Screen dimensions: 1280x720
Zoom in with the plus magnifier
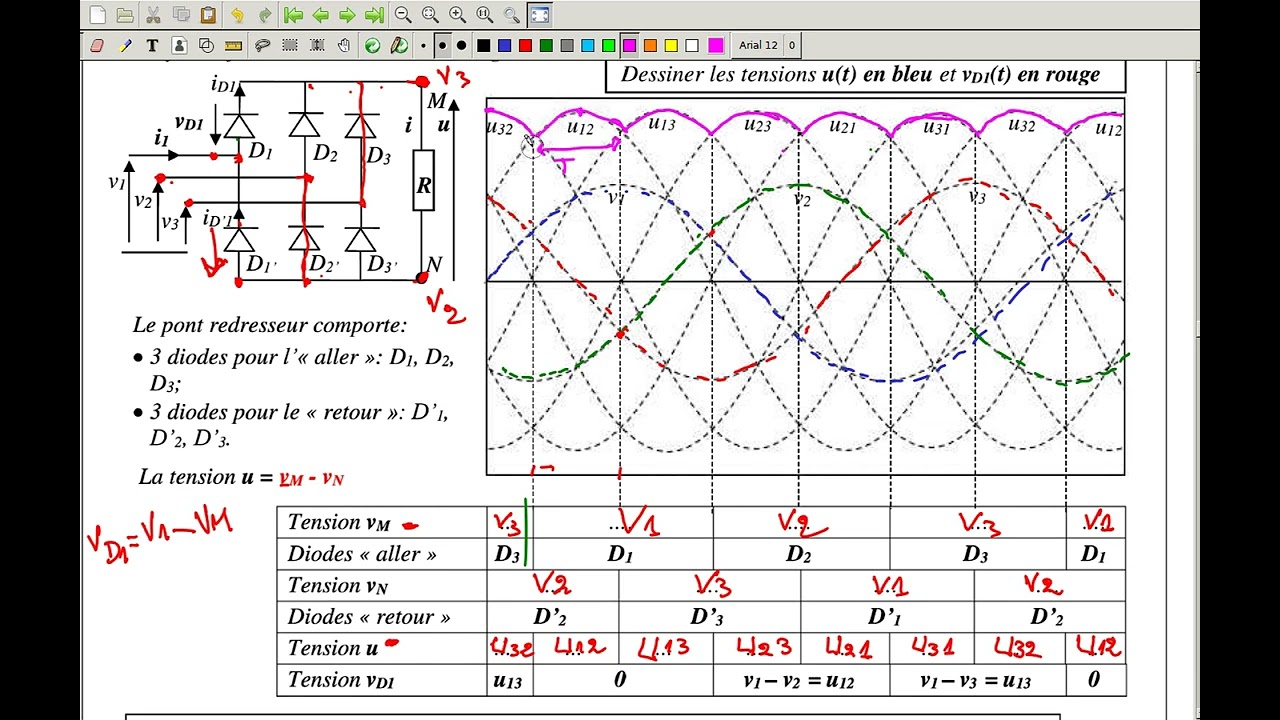[457, 15]
